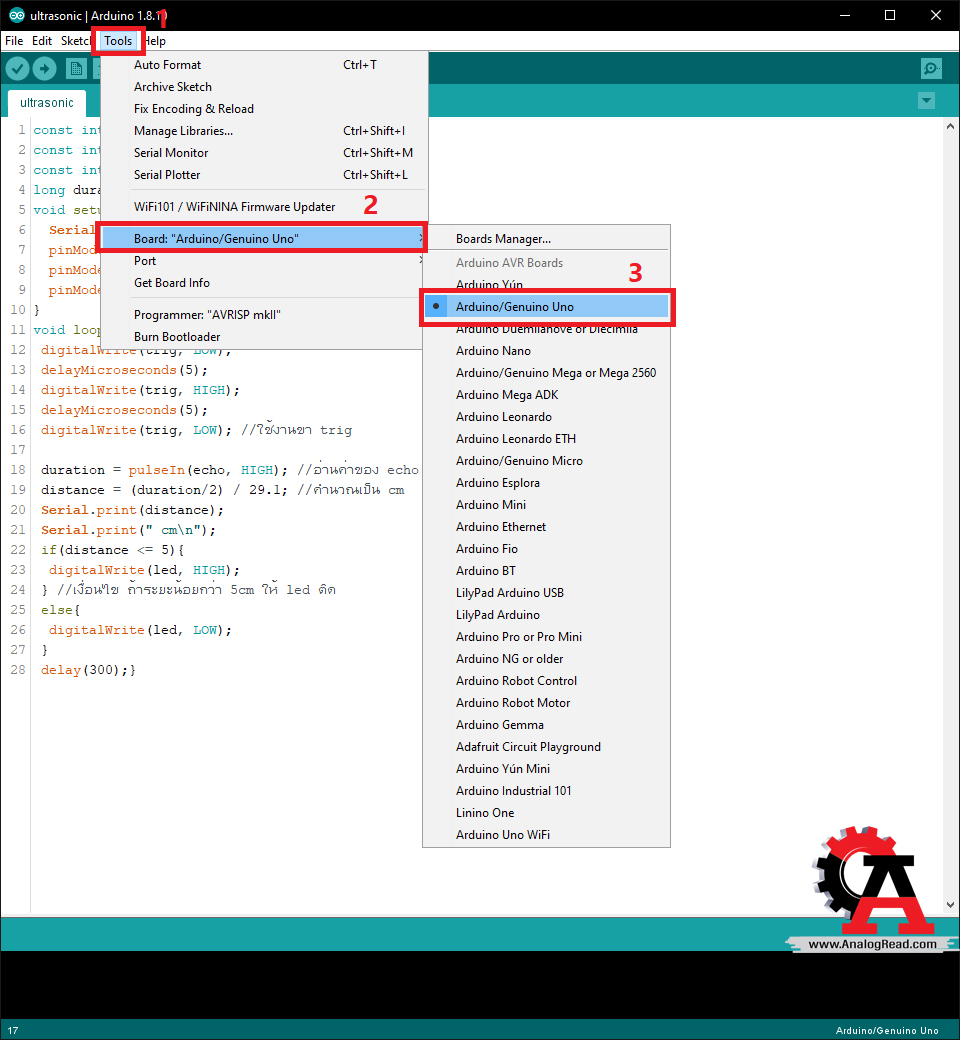The image size is (960, 1040).
Task: Select Get Board Info
Action: click(263, 283)
